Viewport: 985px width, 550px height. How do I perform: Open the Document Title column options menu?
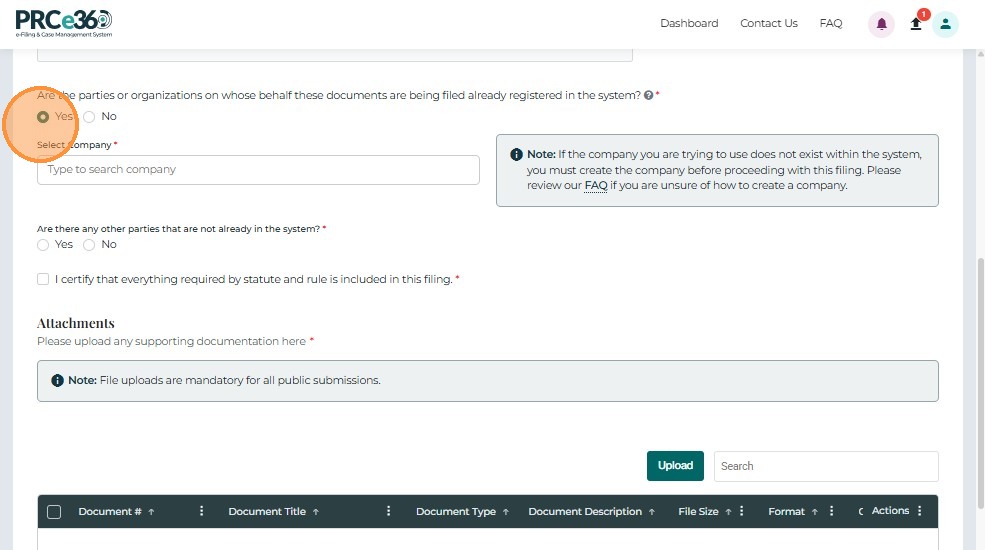point(388,511)
